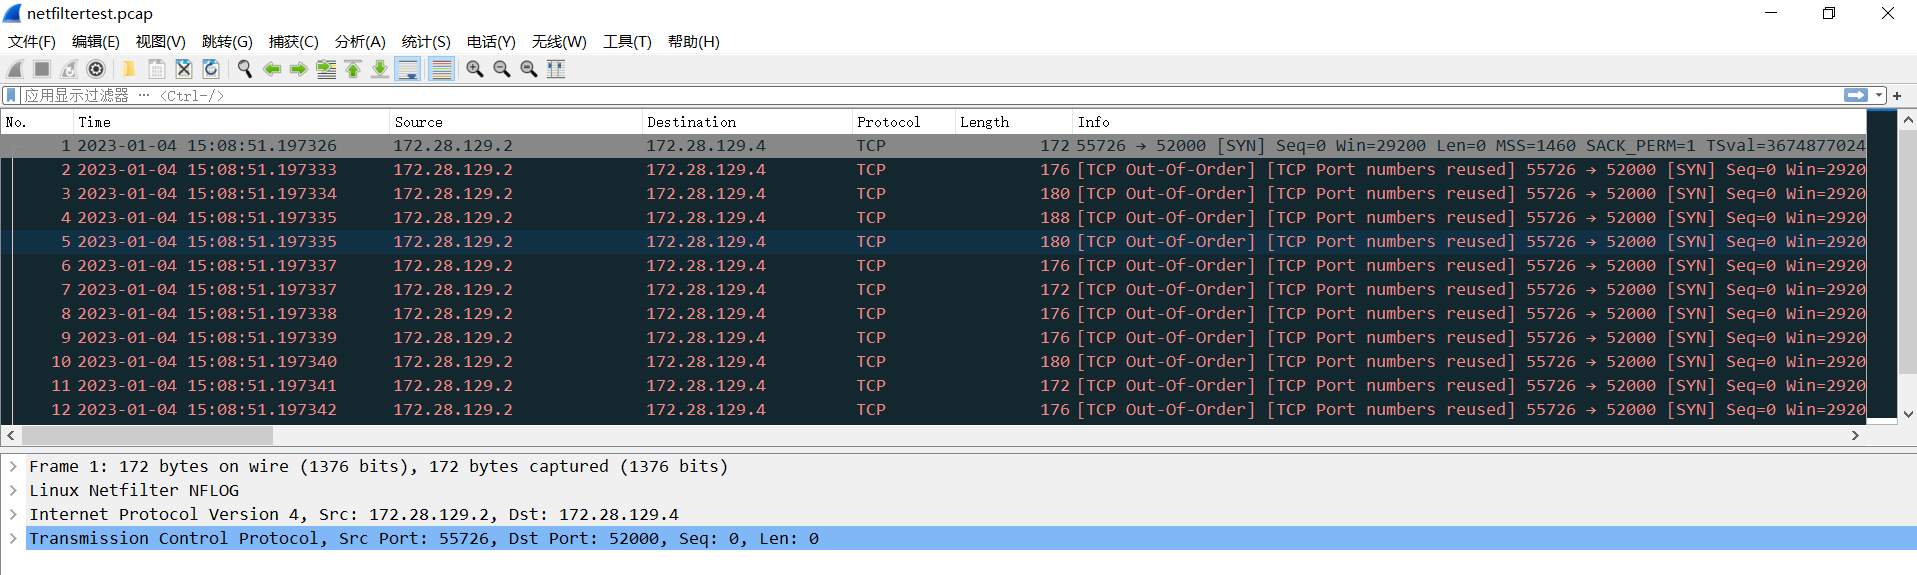
Task: Click the open capture file folder icon
Action: pyautogui.click(x=129, y=69)
